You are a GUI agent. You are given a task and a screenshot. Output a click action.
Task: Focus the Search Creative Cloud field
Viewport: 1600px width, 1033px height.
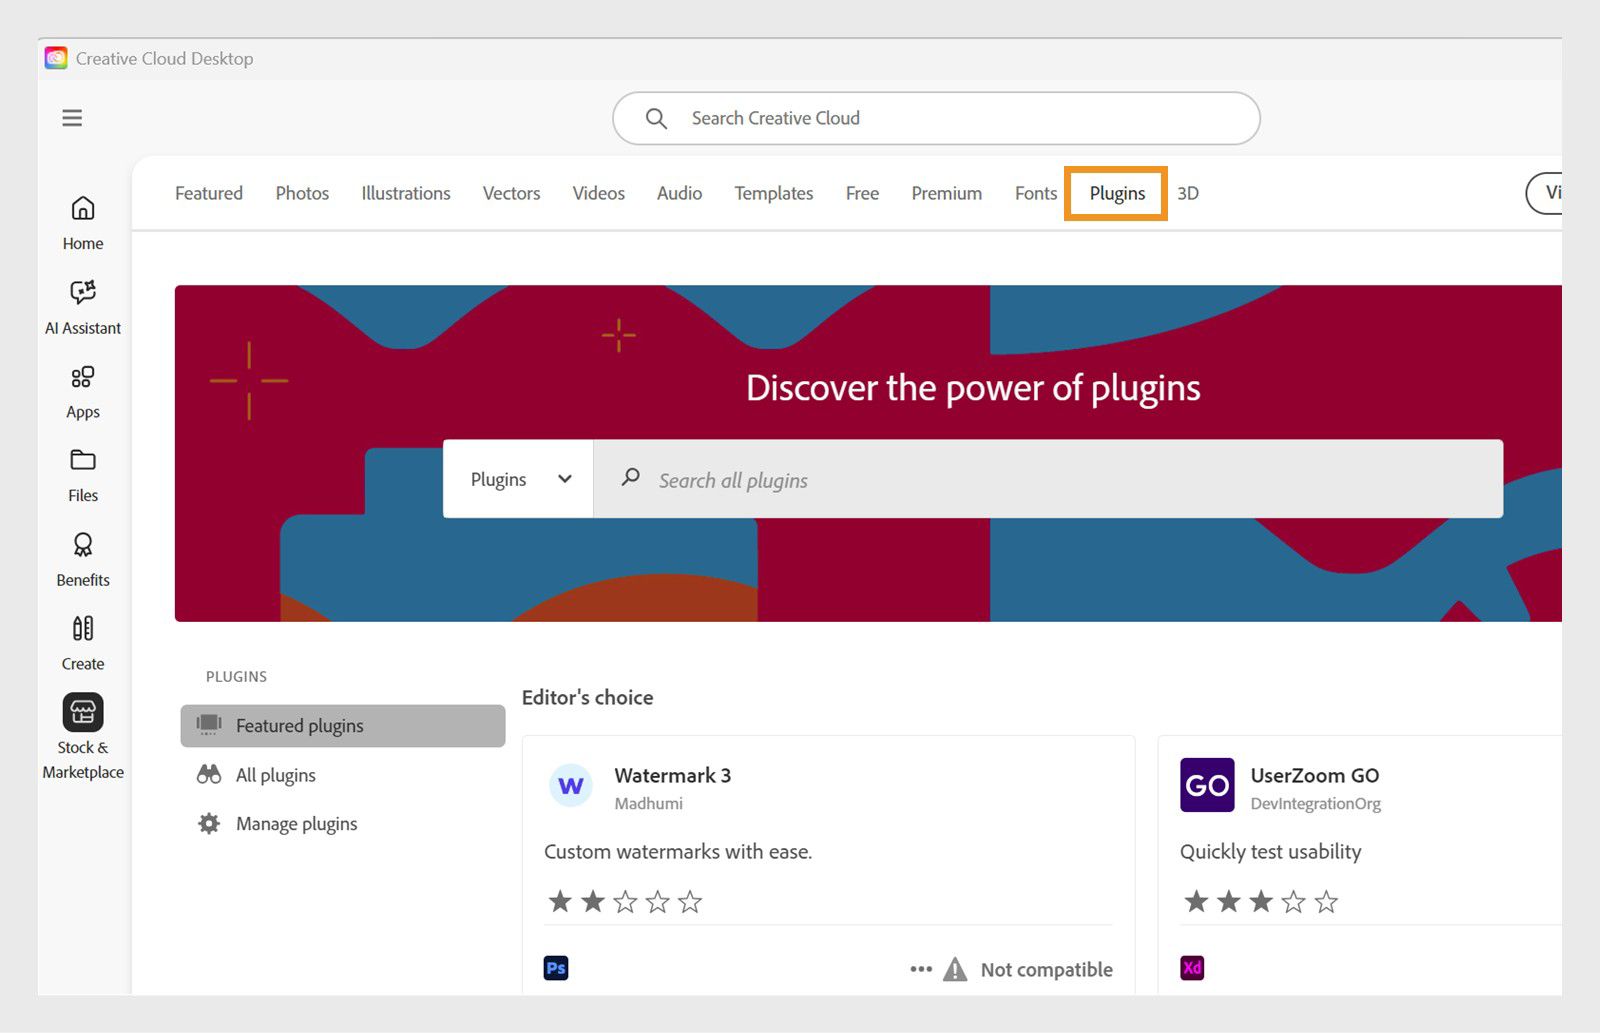[936, 118]
